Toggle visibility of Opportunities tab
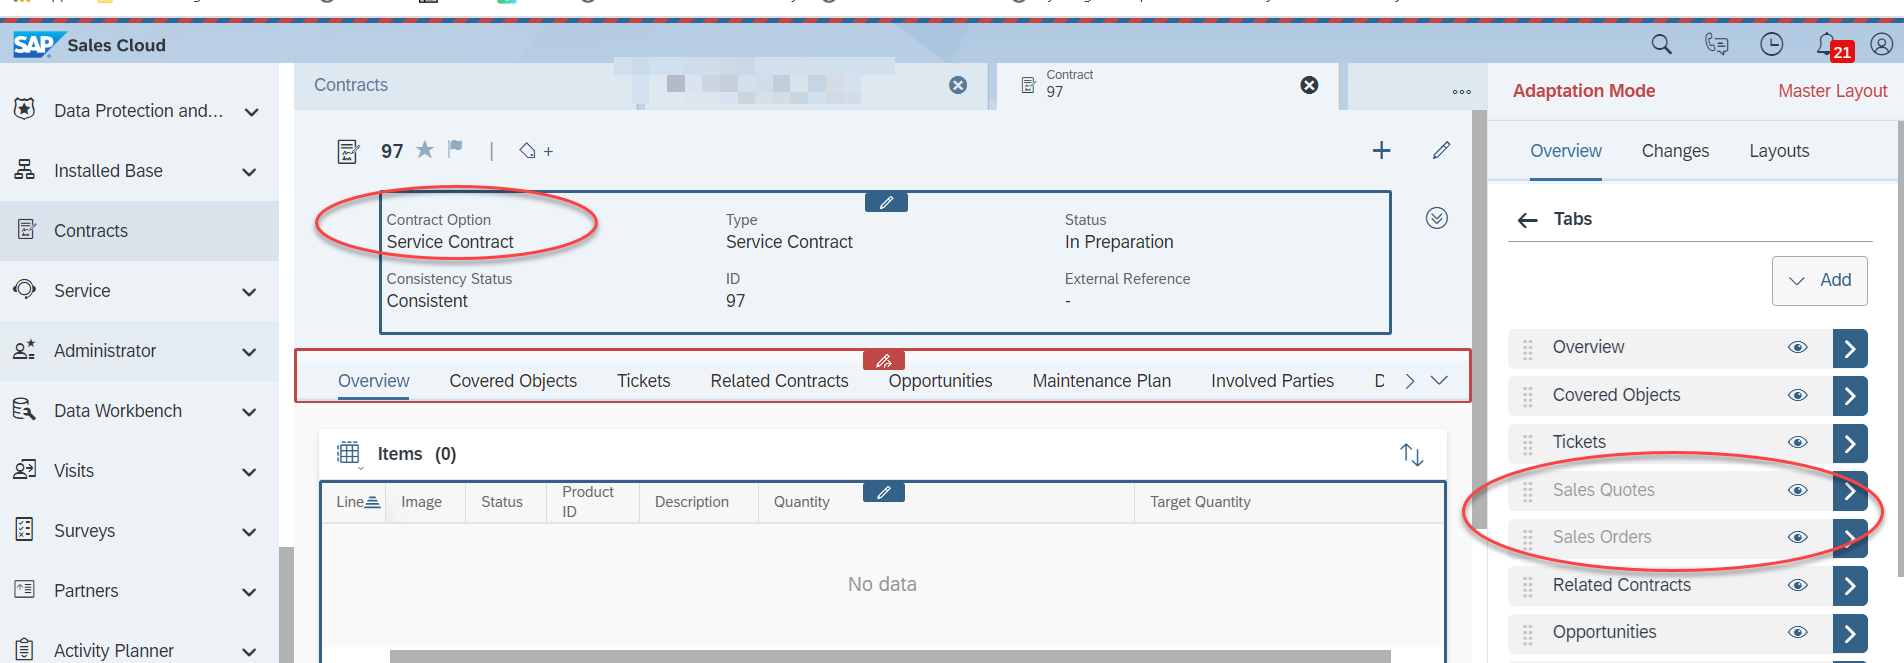The height and width of the screenshot is (663, 1904). pos(1798,633)
